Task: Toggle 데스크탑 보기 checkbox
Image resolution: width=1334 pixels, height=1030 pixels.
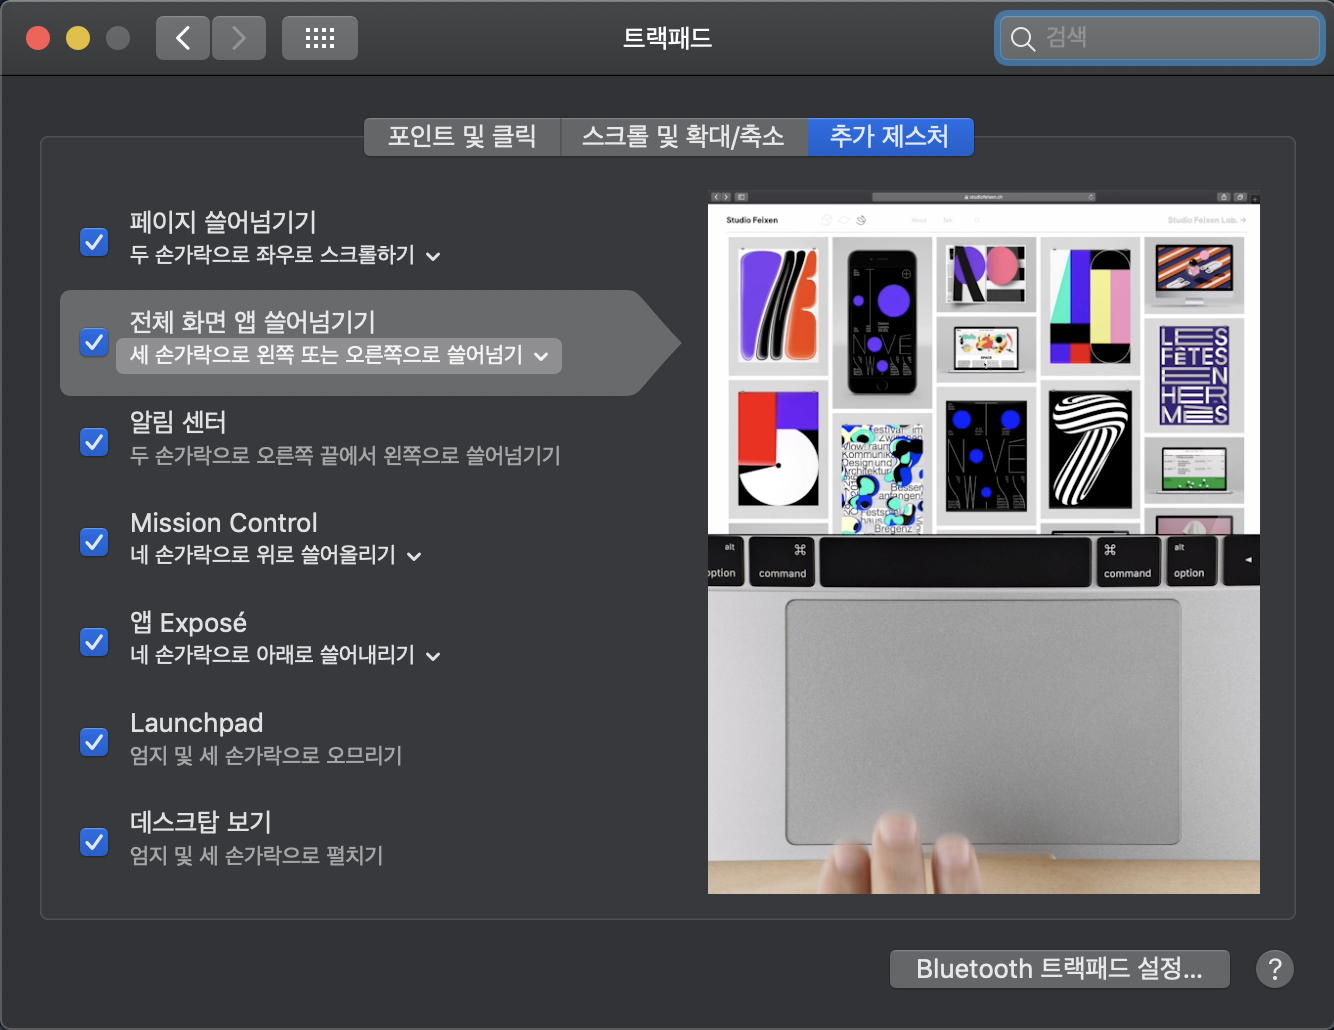Action: click(x=94, y=841)
